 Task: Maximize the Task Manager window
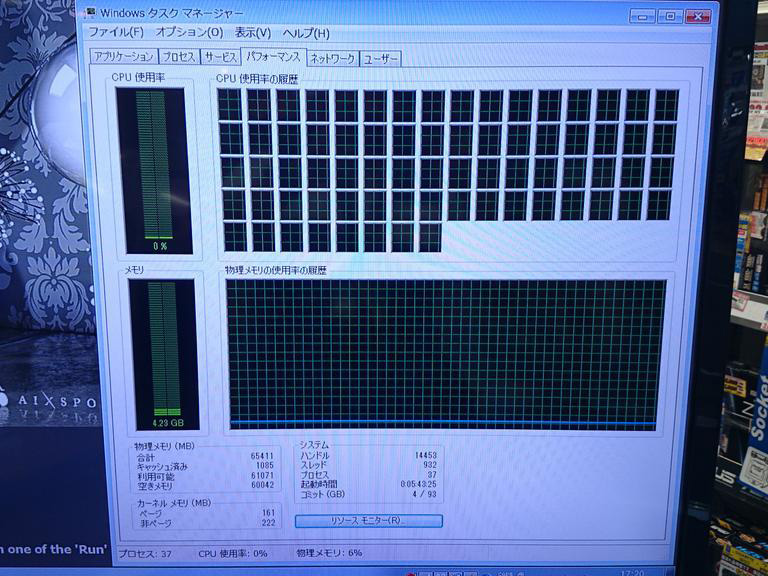pyautogui.click(x=670, y=17)
